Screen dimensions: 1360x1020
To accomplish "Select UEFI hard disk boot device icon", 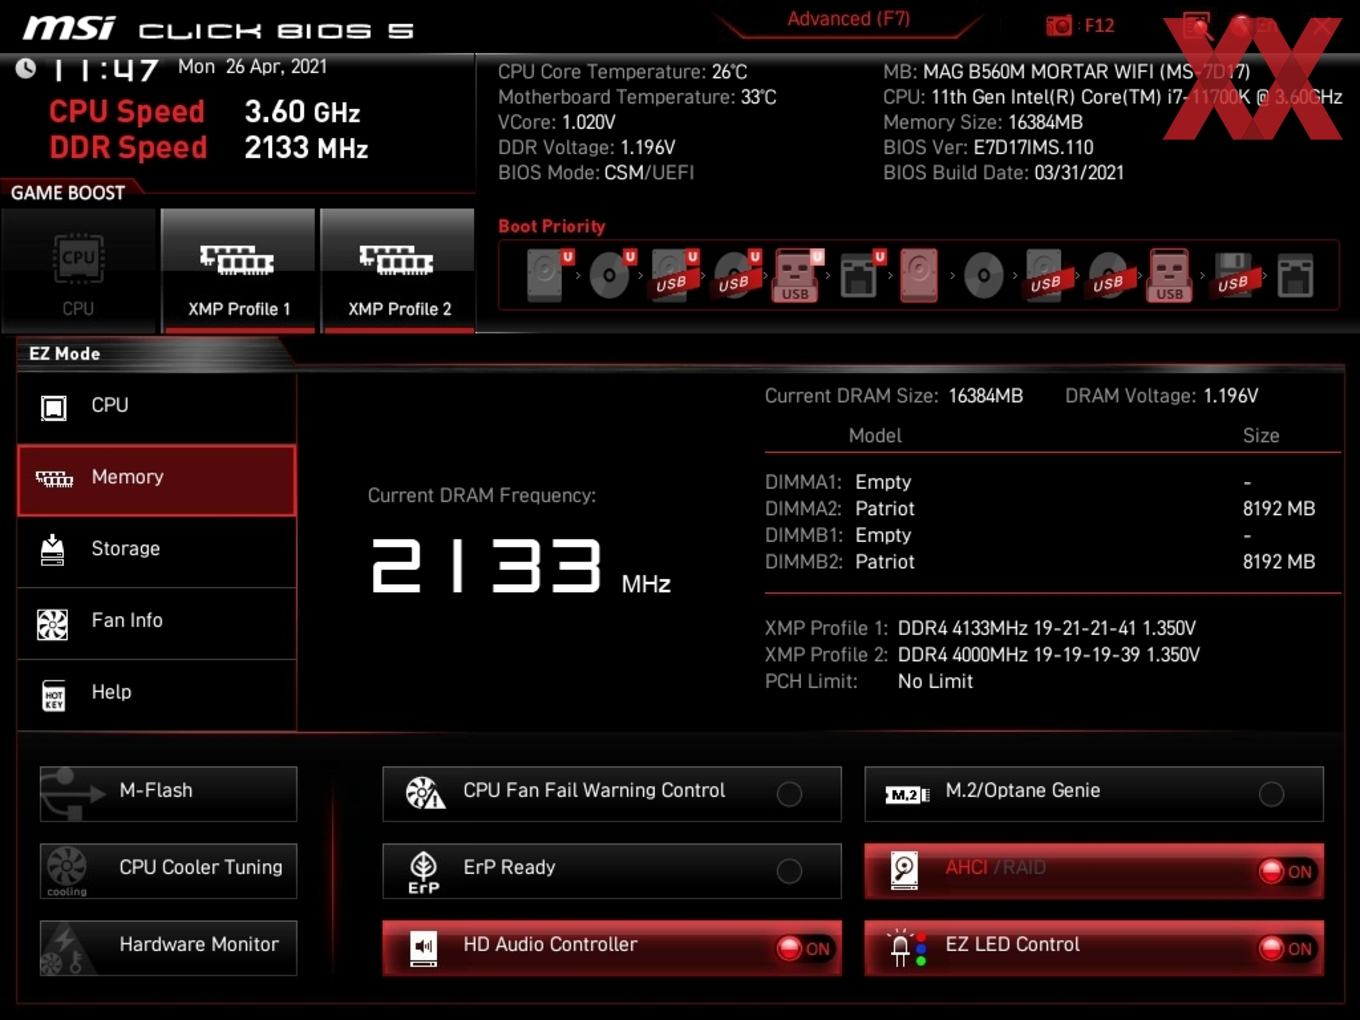I will tap(547, 275).
